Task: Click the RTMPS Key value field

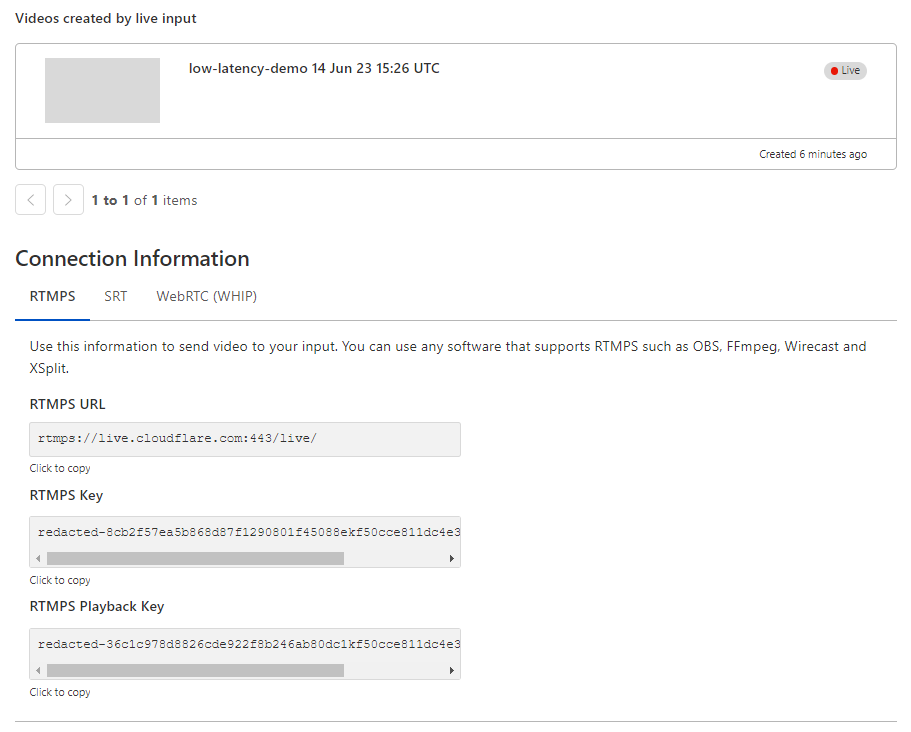Action: (x=245, y=532)
